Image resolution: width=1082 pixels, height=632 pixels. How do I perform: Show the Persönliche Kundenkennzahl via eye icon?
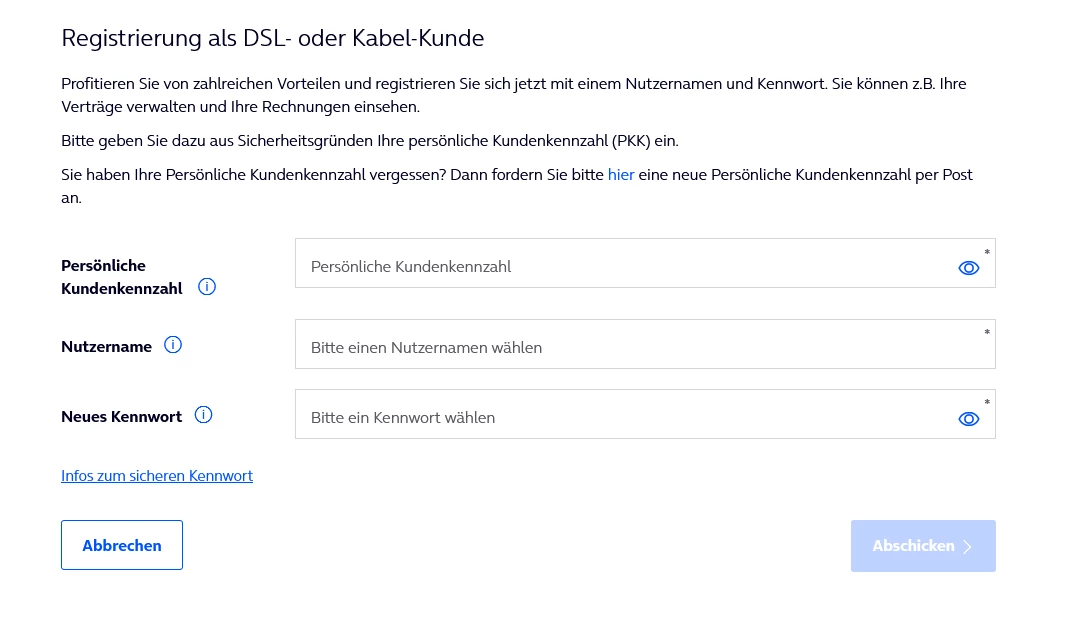pos(968,268)
